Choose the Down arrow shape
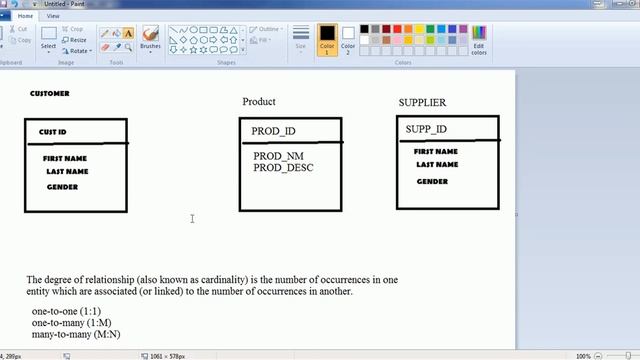640x360 pixels. (173, 50)
